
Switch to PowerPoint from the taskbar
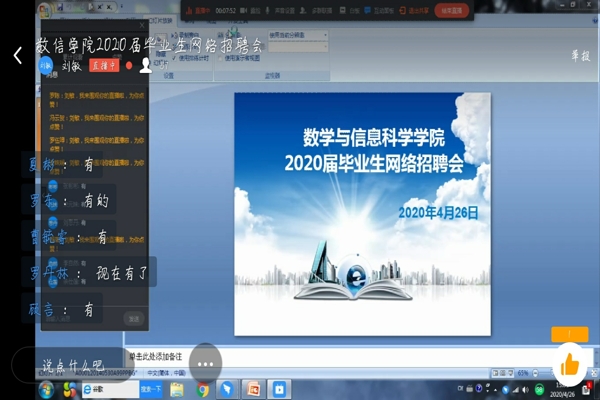[253, 390]
